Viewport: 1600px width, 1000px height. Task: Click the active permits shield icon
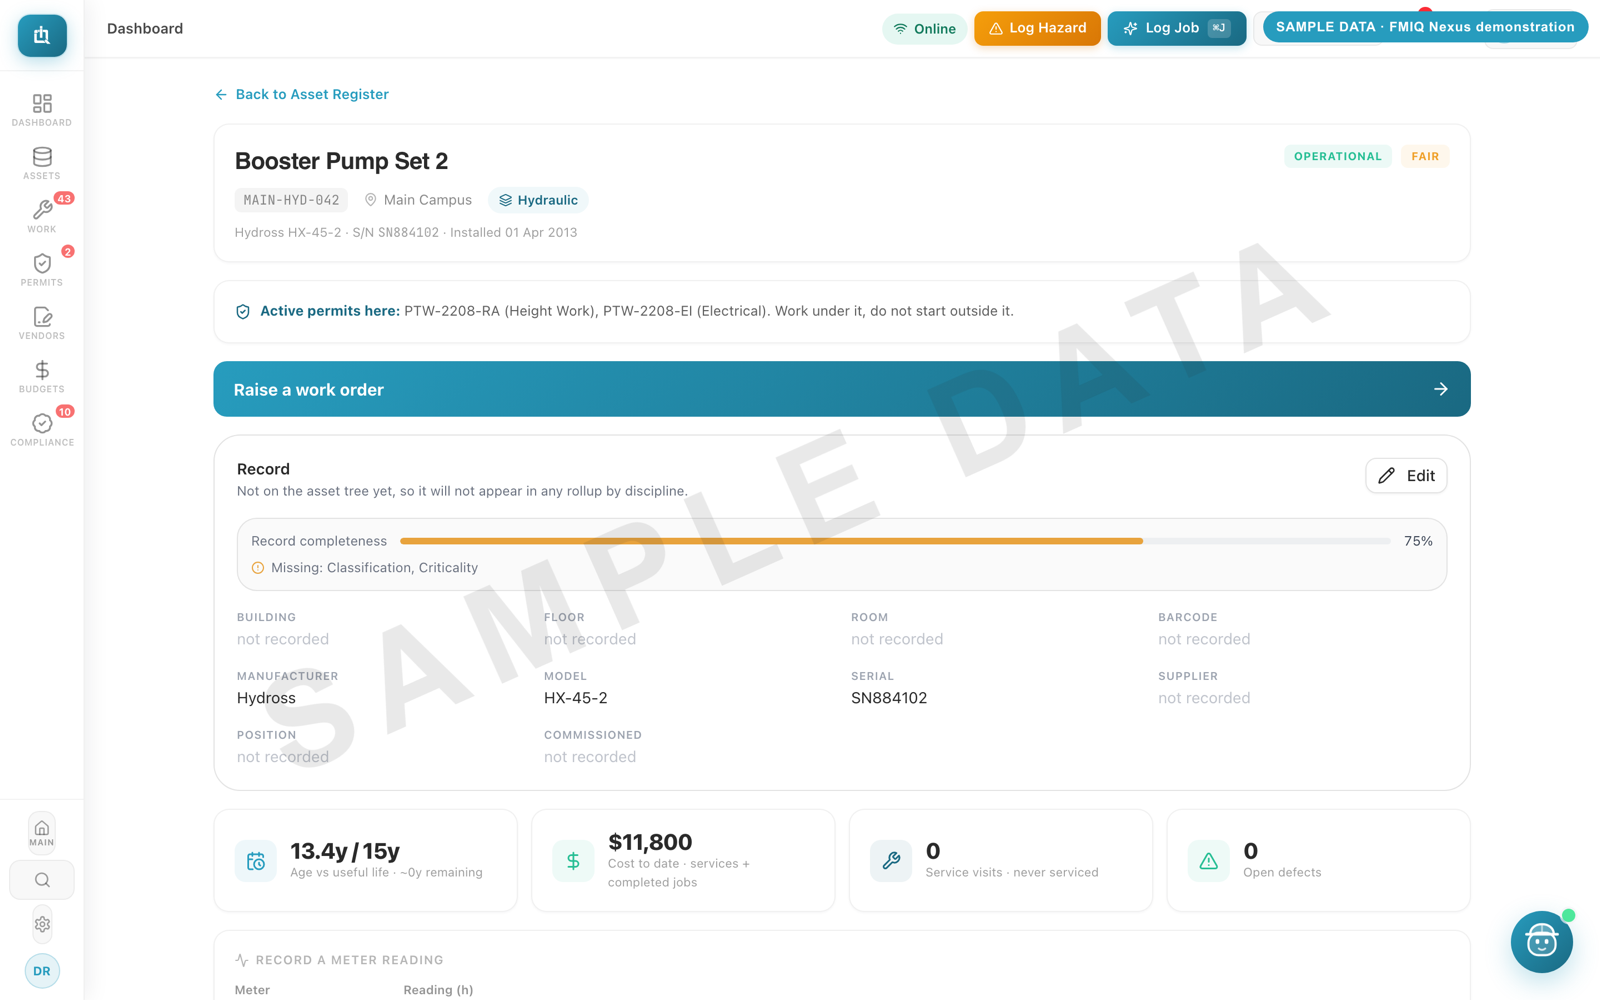click(x=243, y=312)
